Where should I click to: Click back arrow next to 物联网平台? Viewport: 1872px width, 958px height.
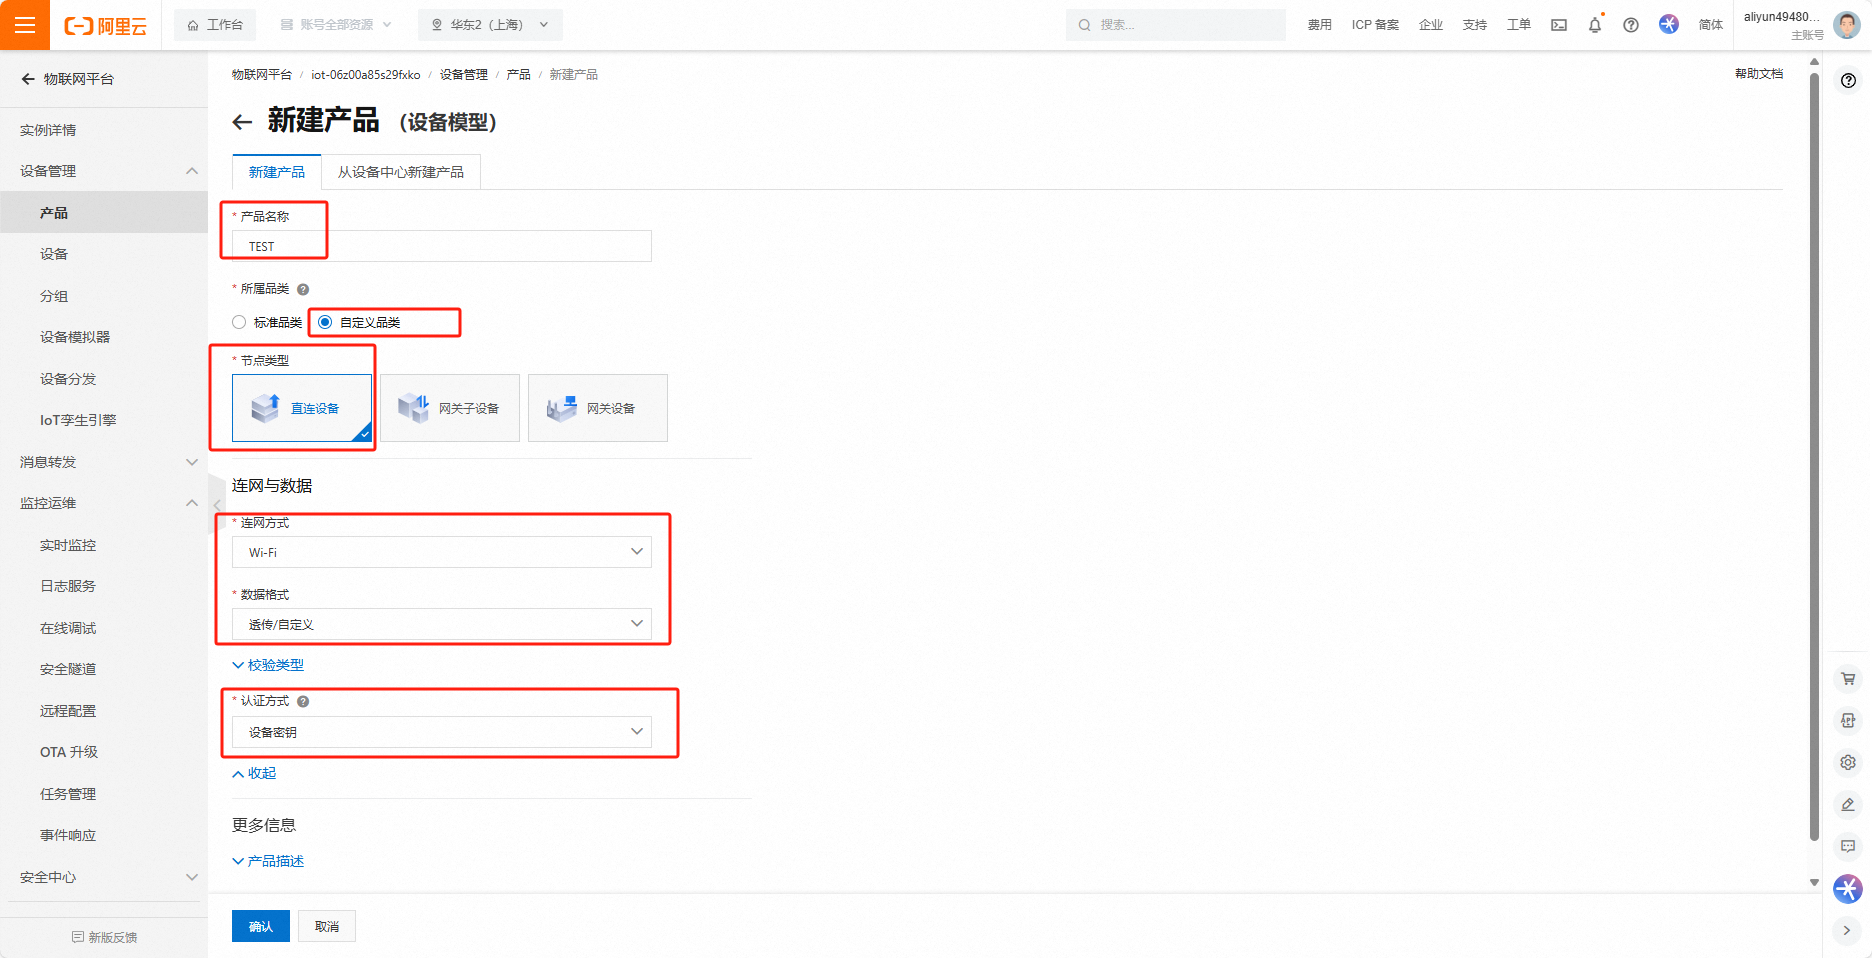coord(28,79)
